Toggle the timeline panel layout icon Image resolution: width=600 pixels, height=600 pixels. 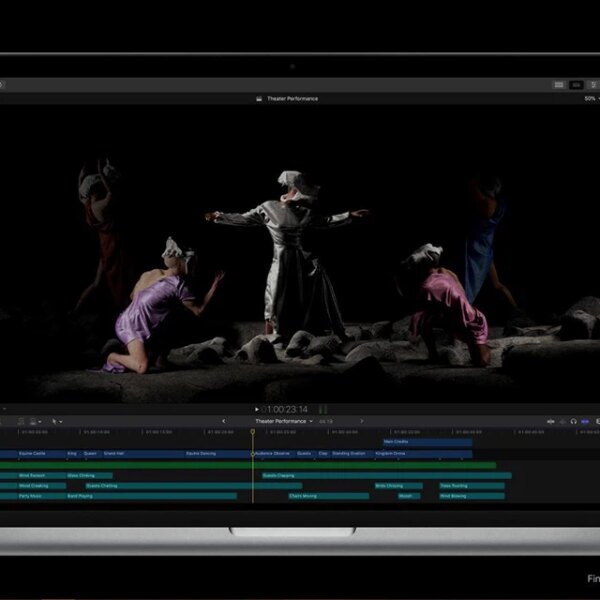coord(577,85)
